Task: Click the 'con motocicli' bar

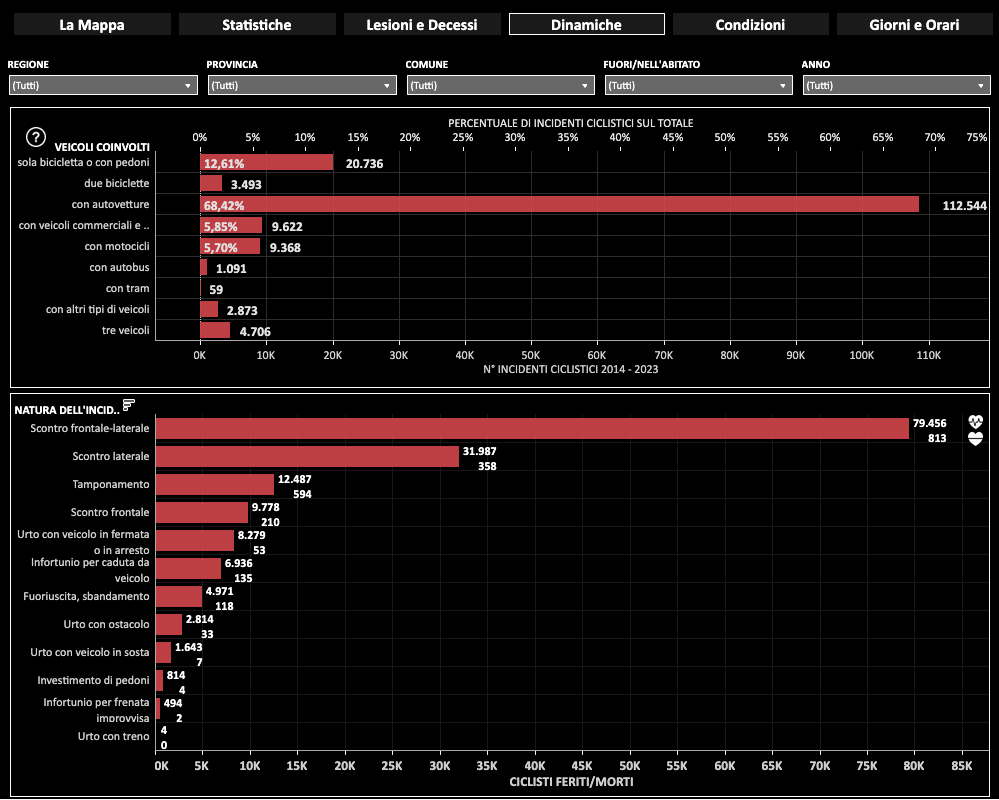Action: pyautogui.click(x=230, y=246)
